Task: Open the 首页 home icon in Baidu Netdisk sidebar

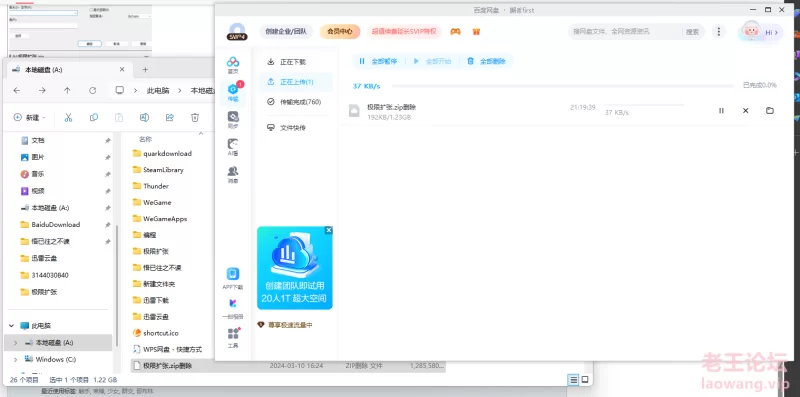Action: point(233,65)
